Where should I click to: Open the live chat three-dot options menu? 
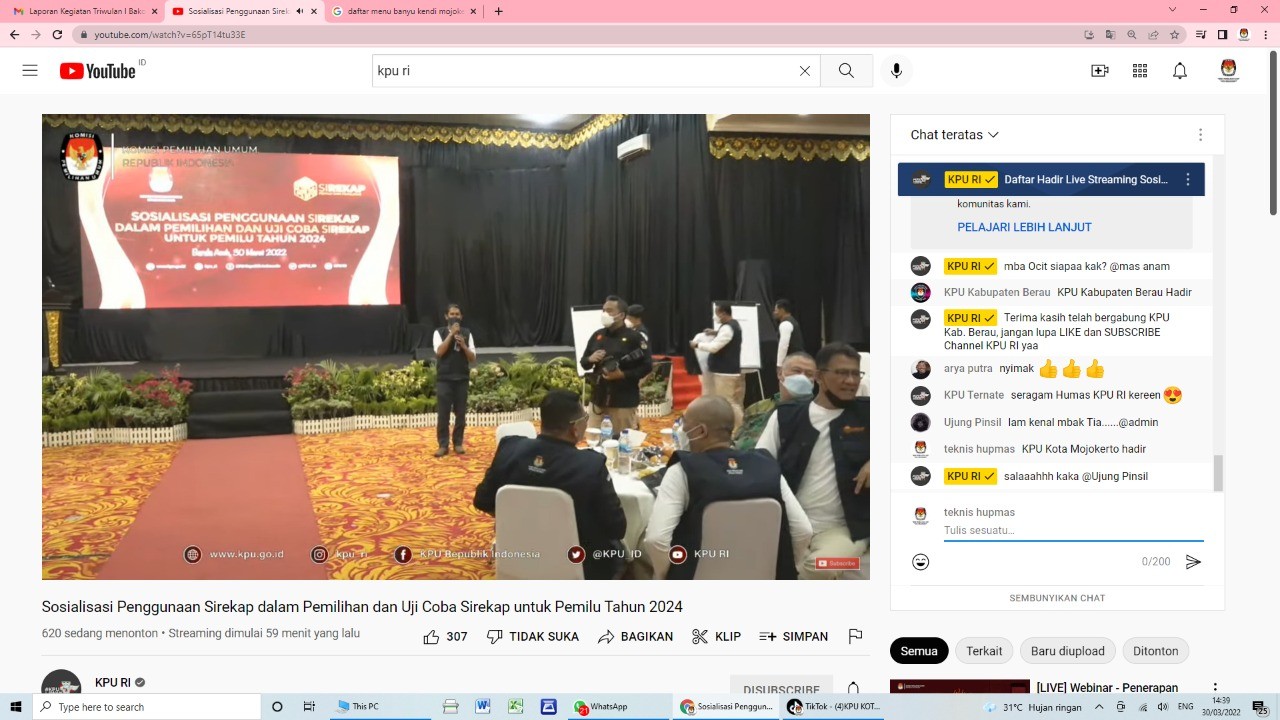pyautogui.click(x=1200, y=135)
